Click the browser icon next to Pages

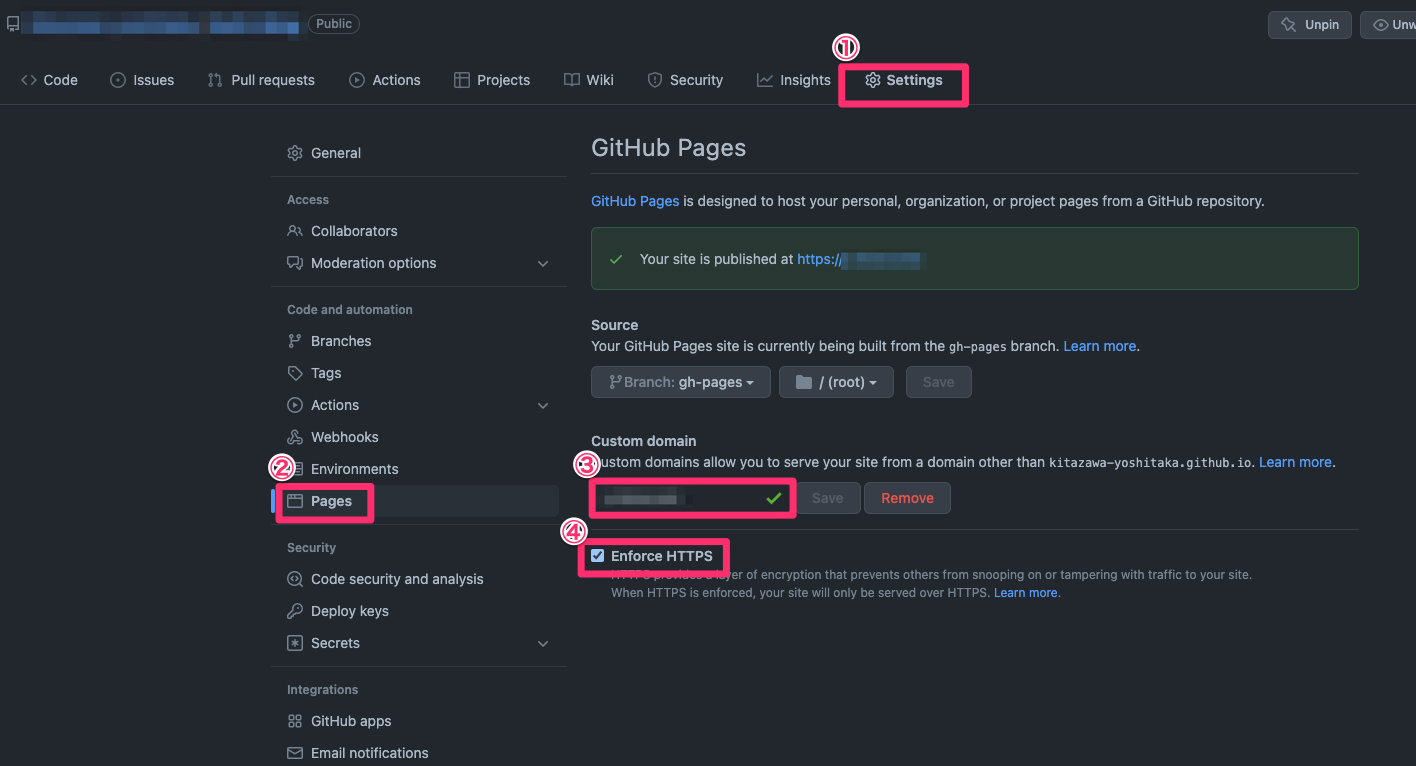click(295, 501)
